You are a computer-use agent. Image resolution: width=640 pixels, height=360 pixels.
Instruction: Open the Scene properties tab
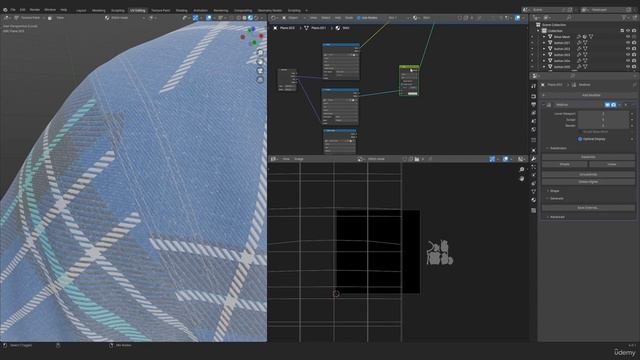[533, 121]
